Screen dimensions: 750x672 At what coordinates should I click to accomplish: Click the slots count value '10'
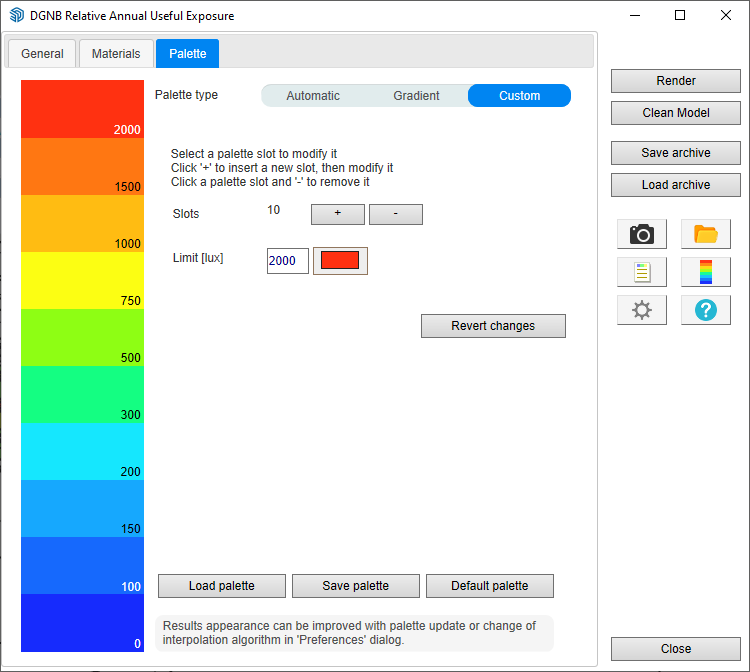[x=274, y=210]
